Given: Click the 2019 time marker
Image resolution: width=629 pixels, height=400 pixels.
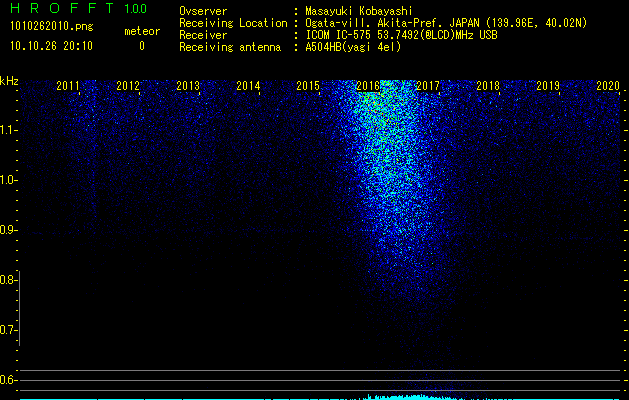Looking at the screenshot, I should 548,85.
